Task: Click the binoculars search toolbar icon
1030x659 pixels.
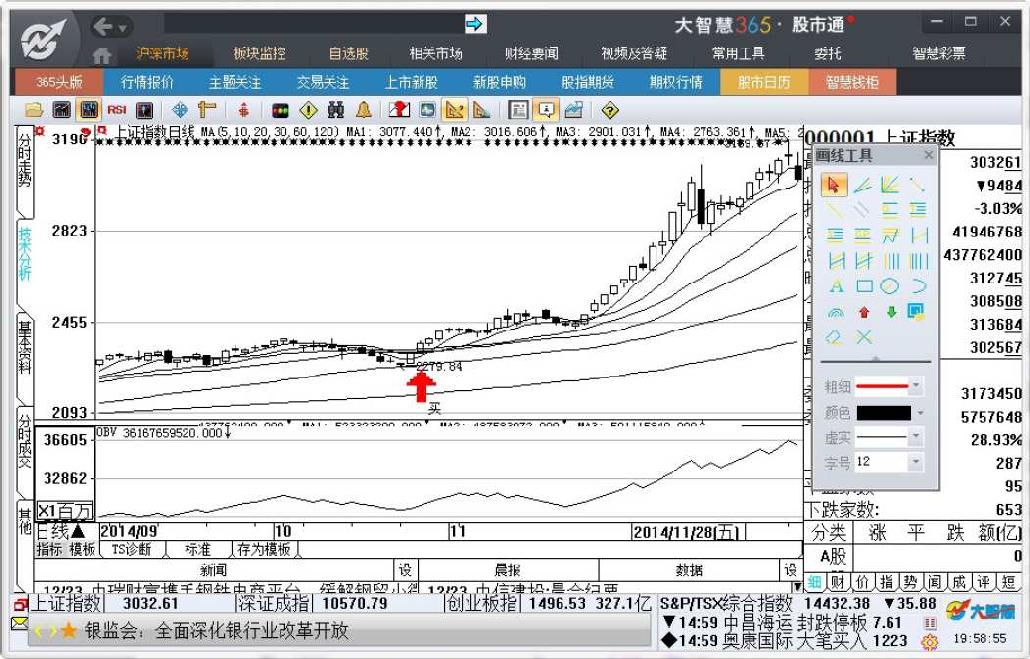Action: coord(336,110)
